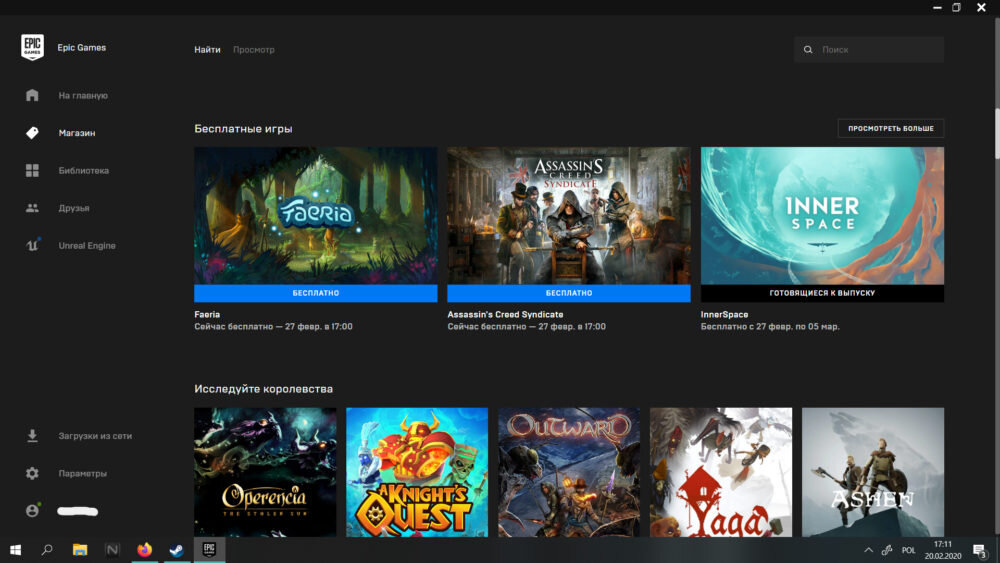Click 'На главную' label in sidebar

[83, 96]
